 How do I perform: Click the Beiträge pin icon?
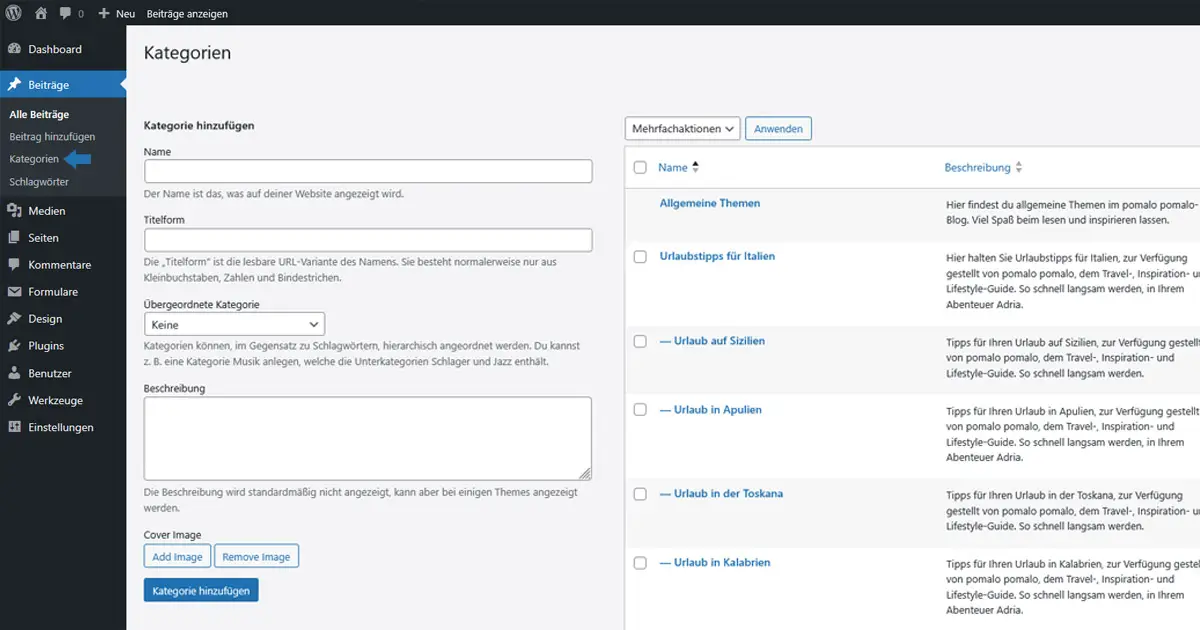14,85
